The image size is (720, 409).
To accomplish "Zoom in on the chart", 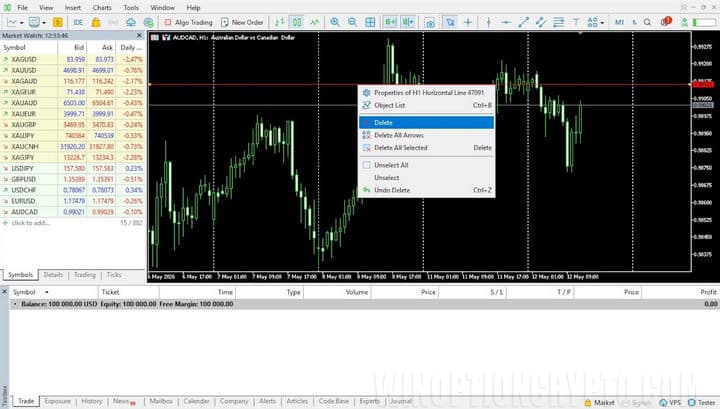I will click(335, 22).
